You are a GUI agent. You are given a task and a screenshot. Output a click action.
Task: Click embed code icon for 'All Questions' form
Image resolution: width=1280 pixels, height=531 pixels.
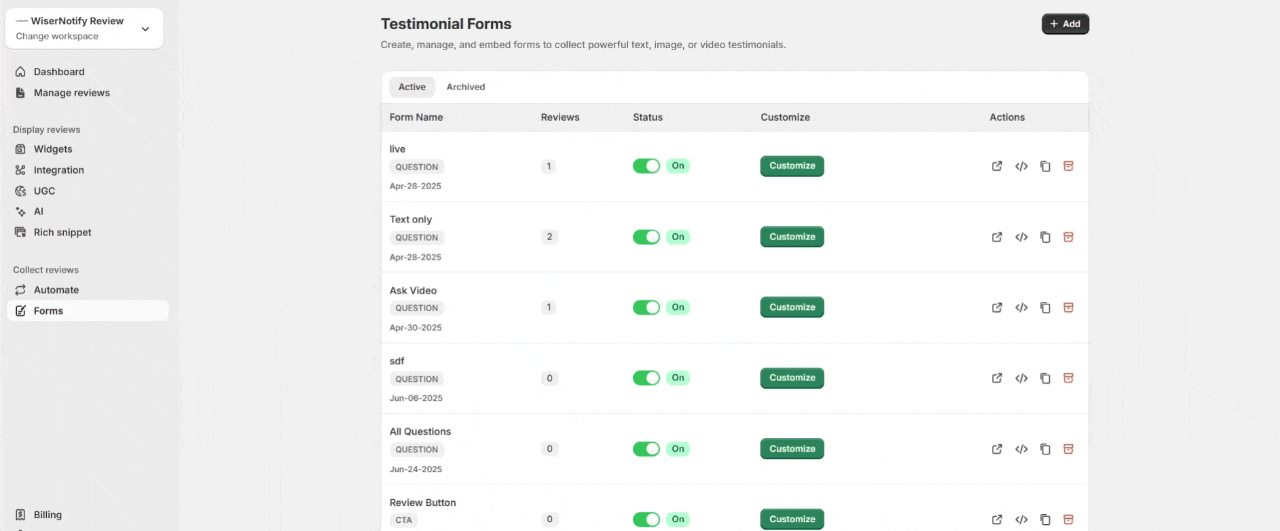(1021, 449)
